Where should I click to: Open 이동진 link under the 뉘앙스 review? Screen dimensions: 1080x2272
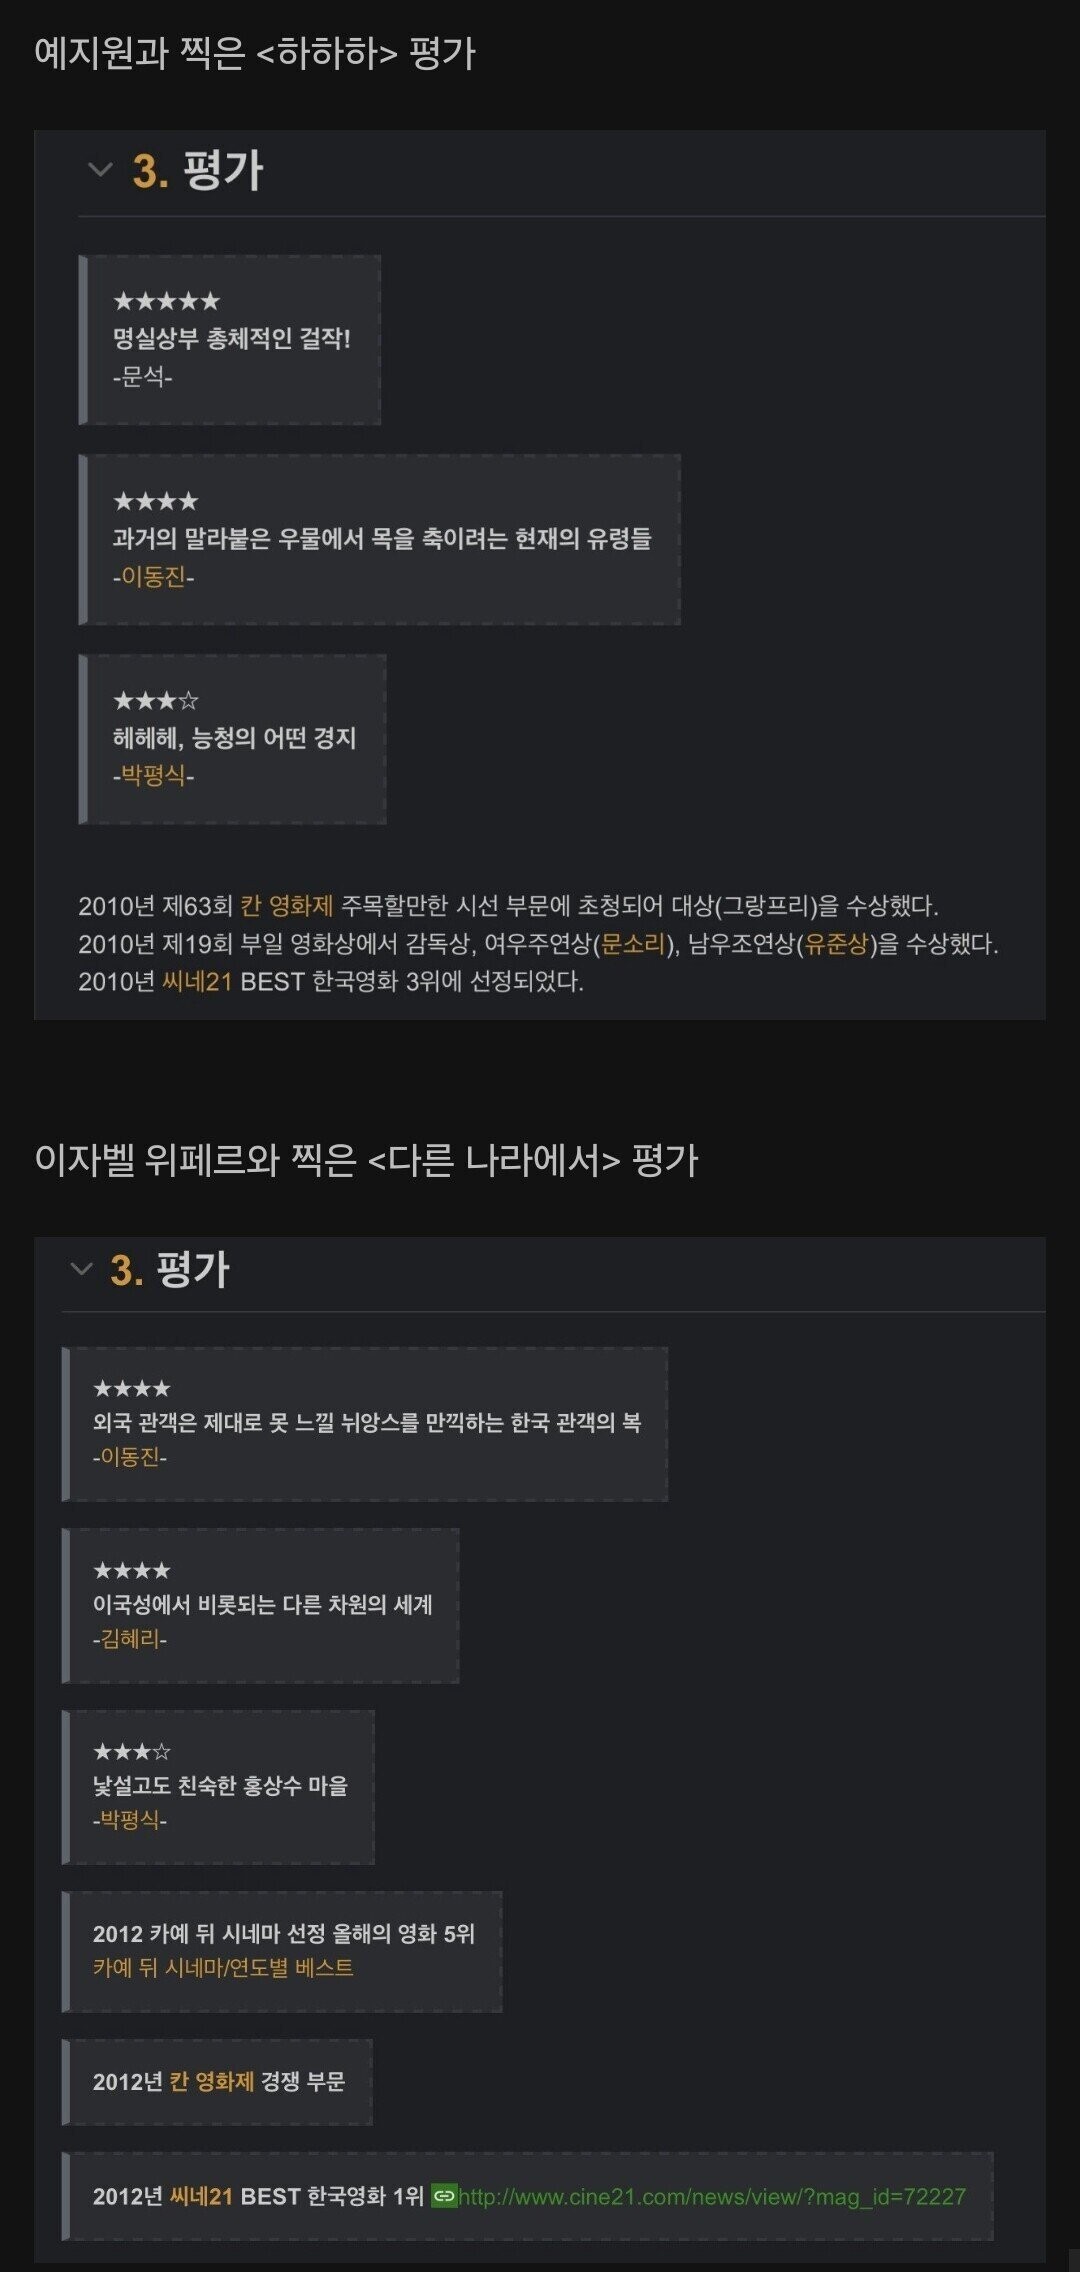tap(130, 1457)
